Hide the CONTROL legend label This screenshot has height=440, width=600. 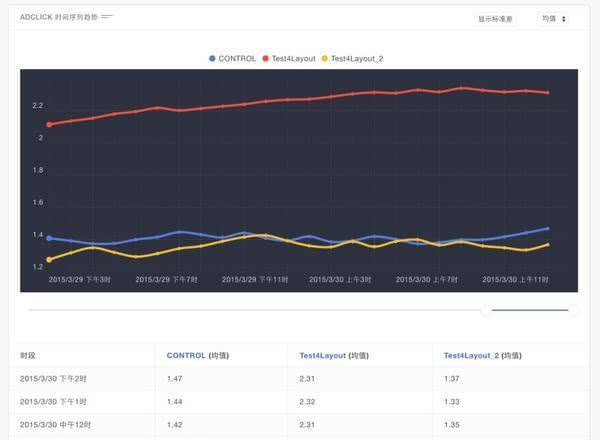point(237,59)
